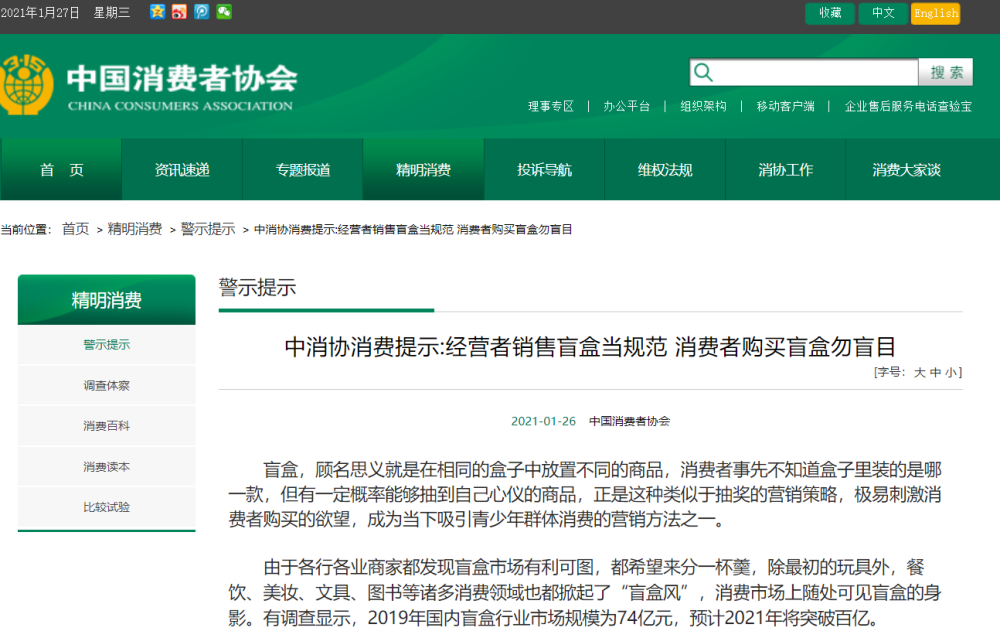Click inside the search input field
1000x638 pixels.
tap(810, 72)
